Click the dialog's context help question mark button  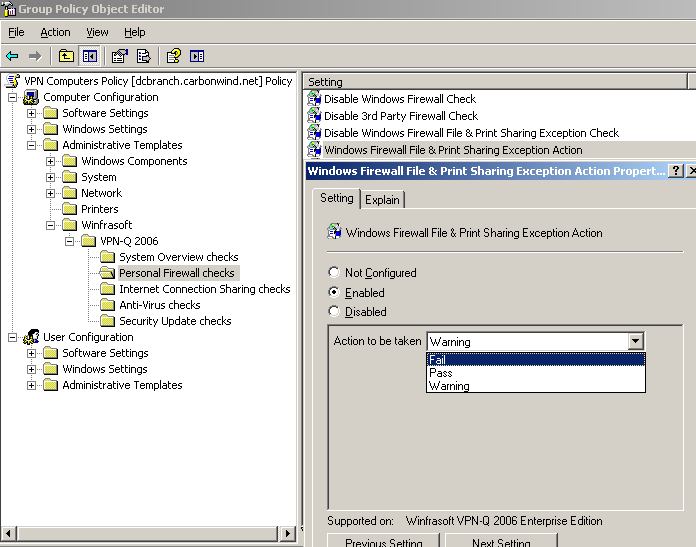click(x=675, y=171)
